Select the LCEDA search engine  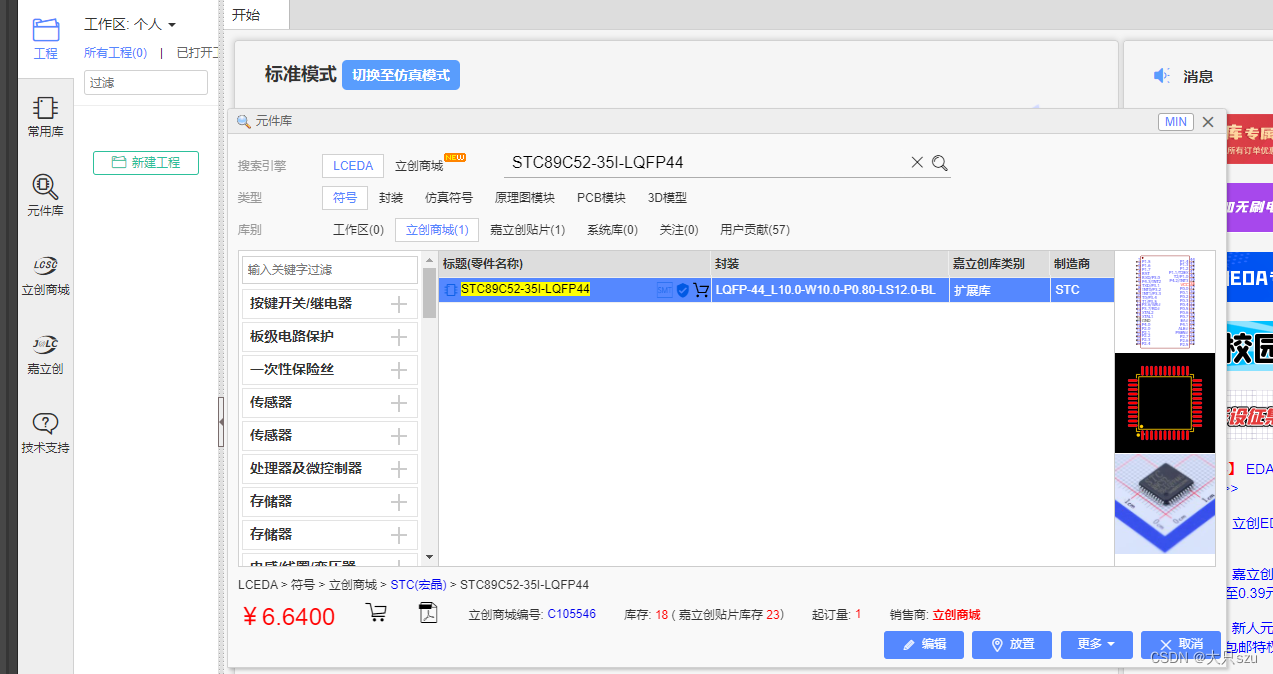coord(353,166)
